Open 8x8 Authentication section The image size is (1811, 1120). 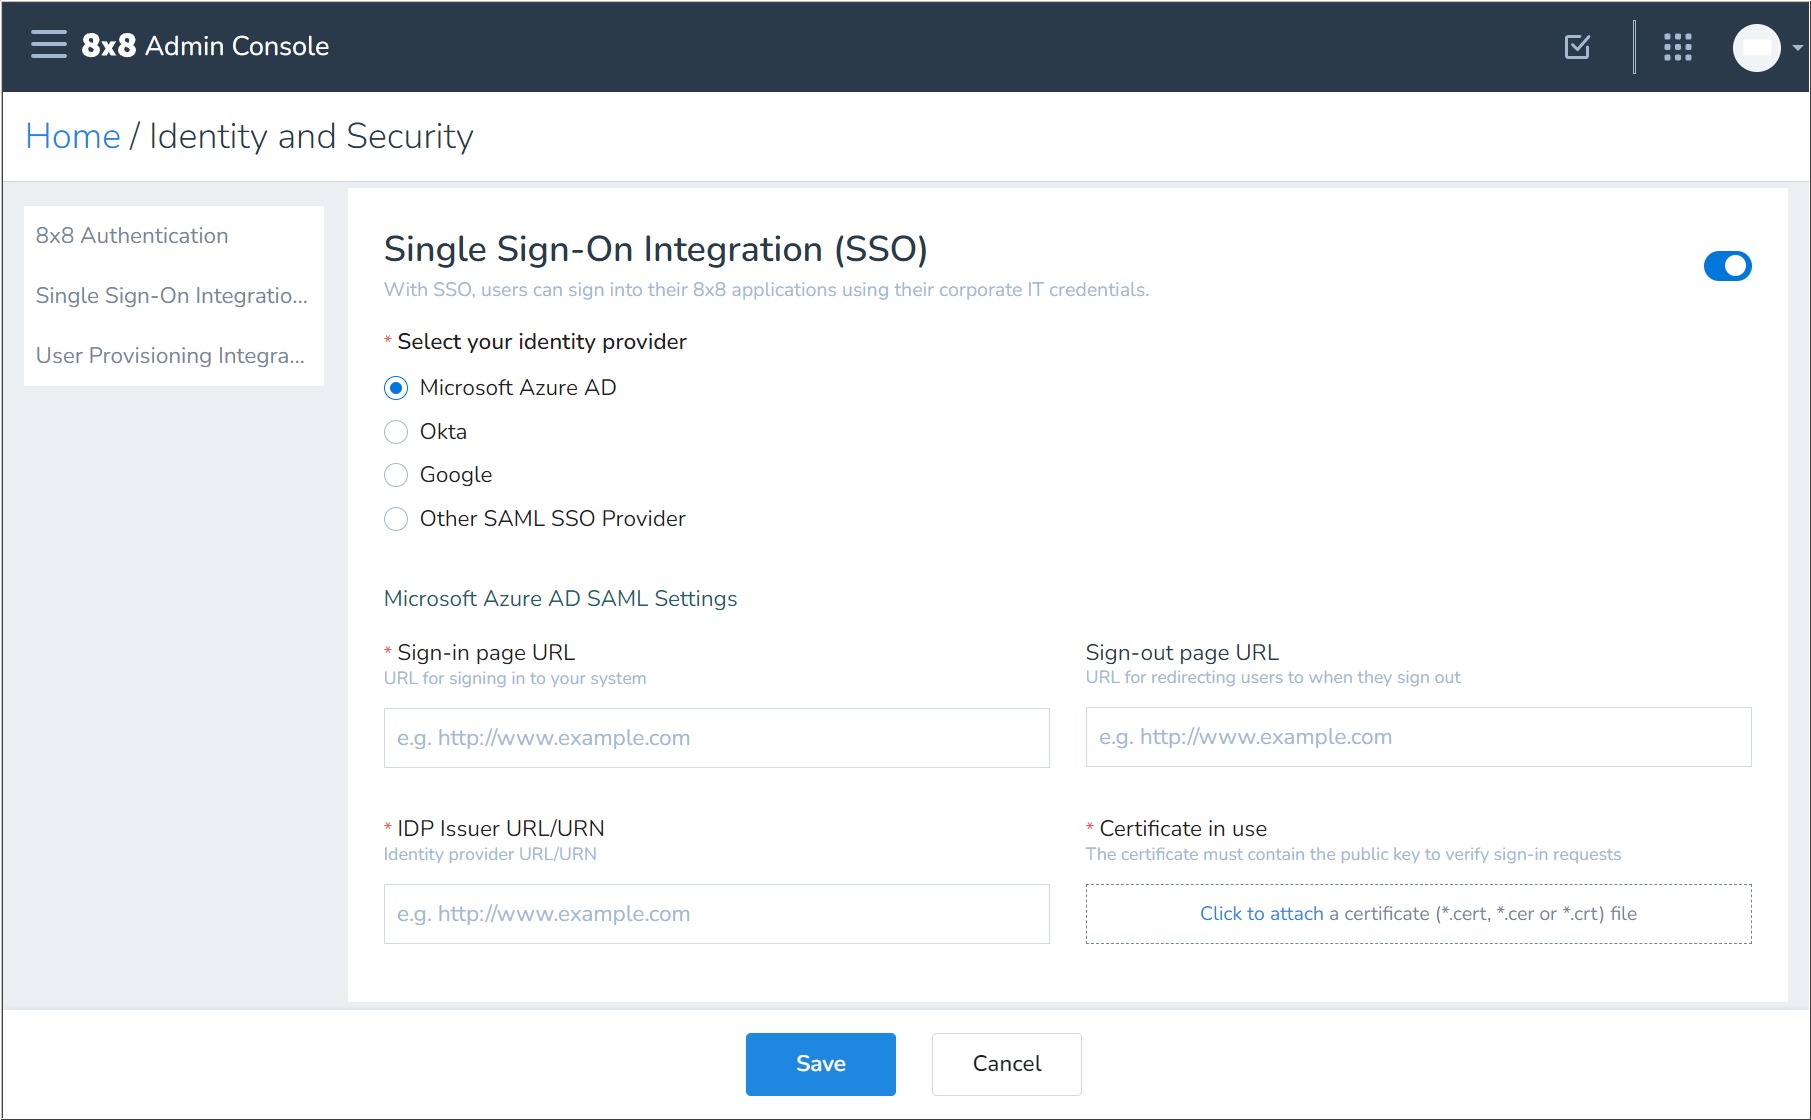(174, 236)
